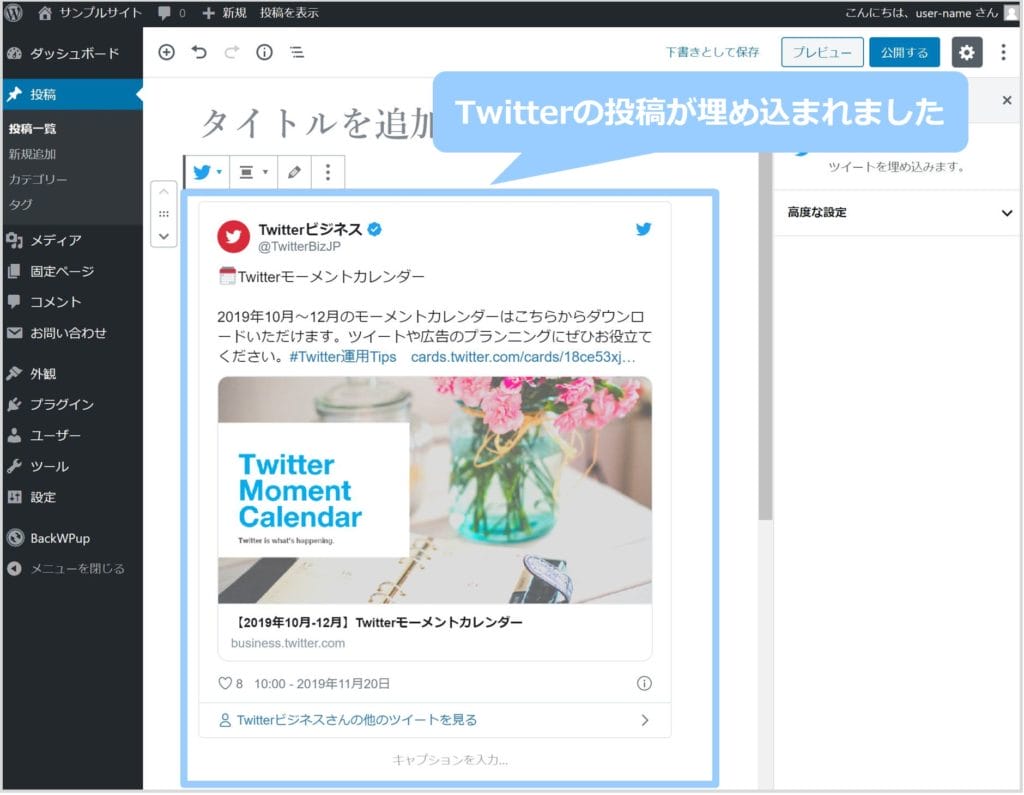
Task: Click the card title Twitterモーメントカレンダー
Action: click(381, 623)
